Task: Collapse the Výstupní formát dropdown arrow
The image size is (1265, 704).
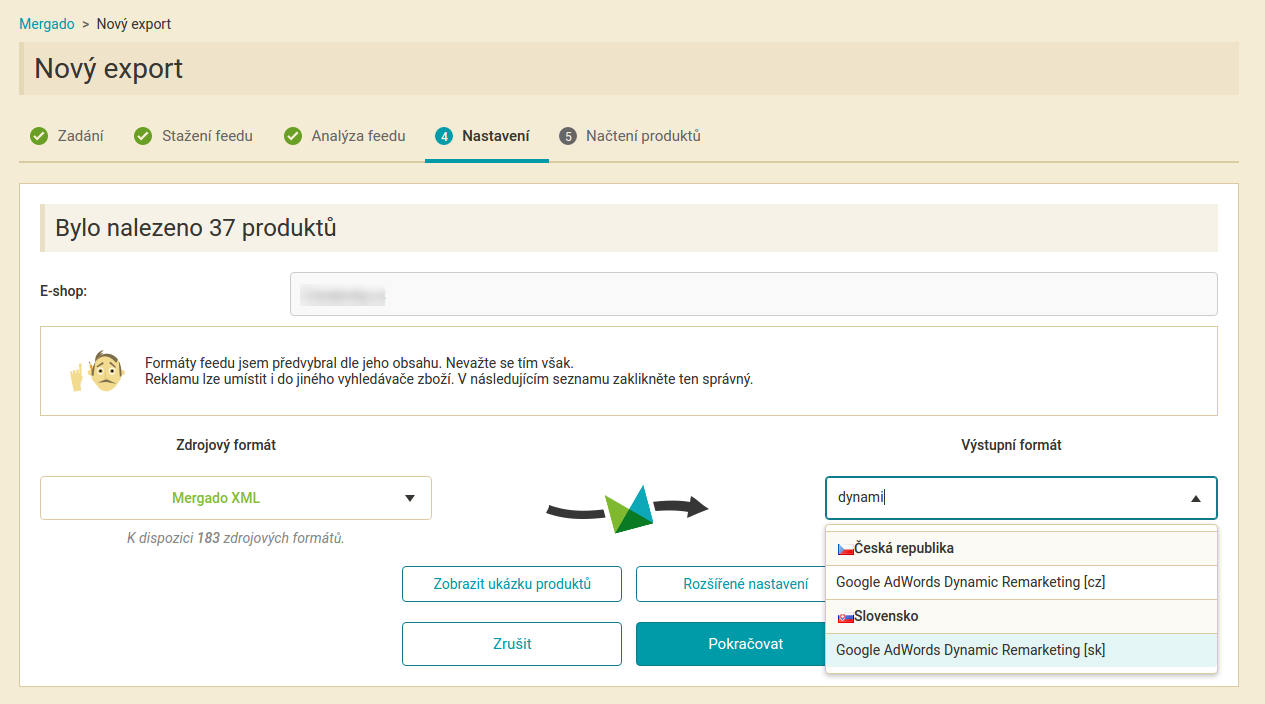Action: coord(1196,498)
